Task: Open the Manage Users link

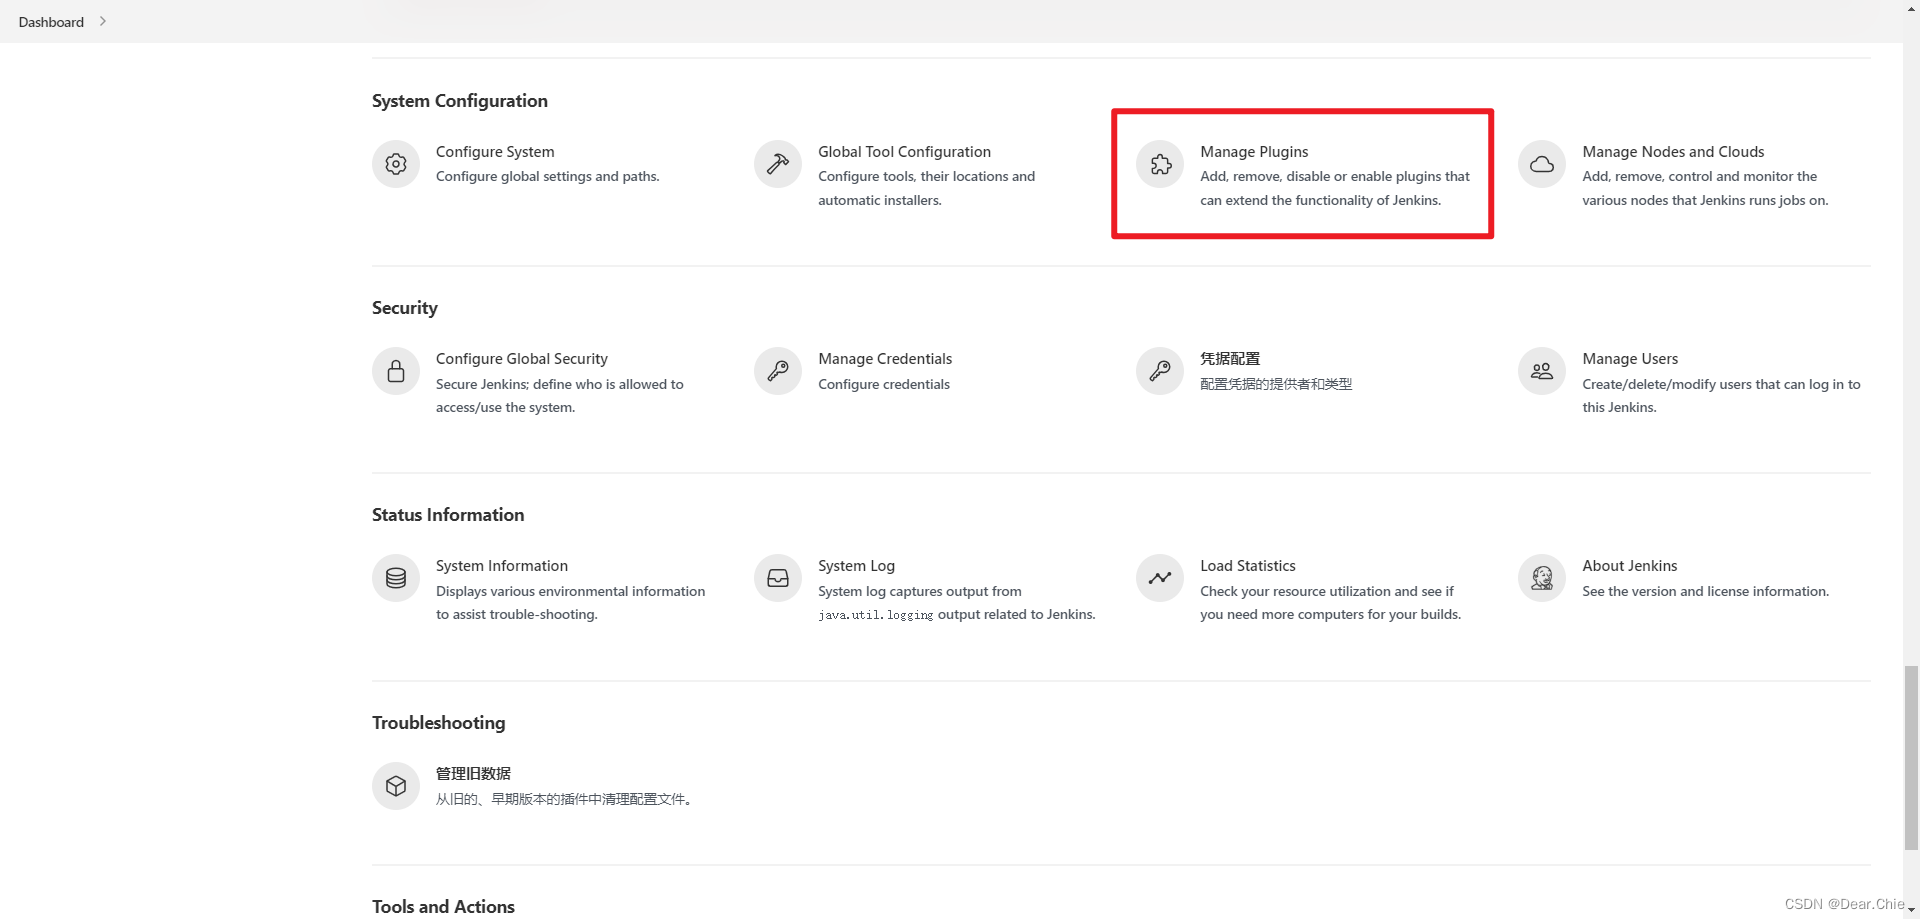Action: (1630, 359)
